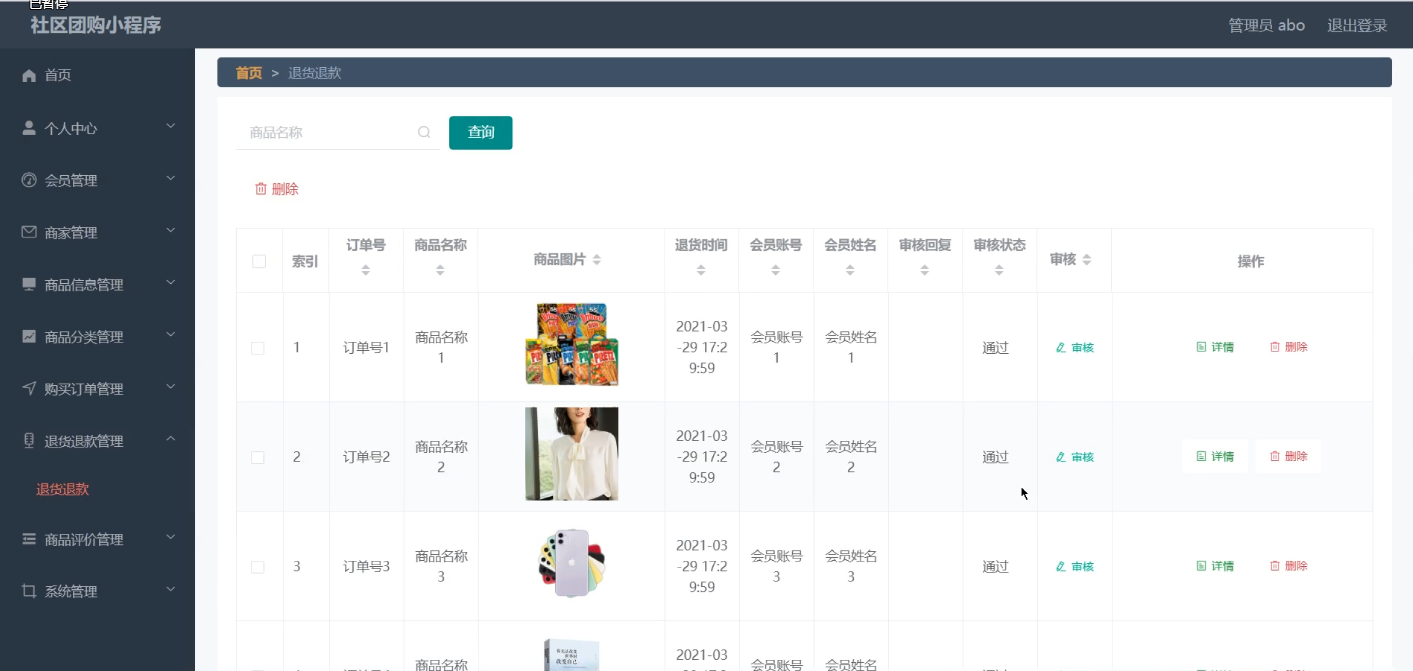Click the person icon beside 个人中心
1413x671 pixels.
(x=29, y=128)
